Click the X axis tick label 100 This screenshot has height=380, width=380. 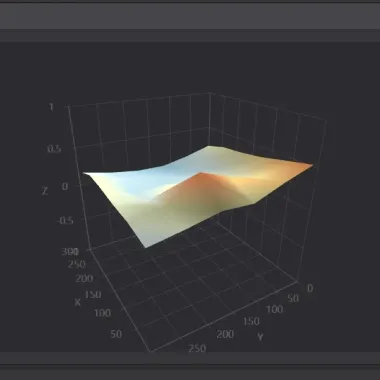click(x=102, y=313)
